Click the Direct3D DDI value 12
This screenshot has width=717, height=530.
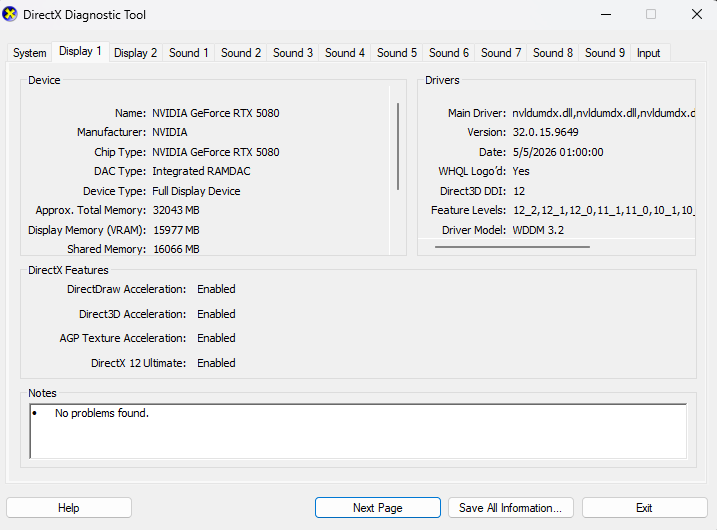[519, 191]
